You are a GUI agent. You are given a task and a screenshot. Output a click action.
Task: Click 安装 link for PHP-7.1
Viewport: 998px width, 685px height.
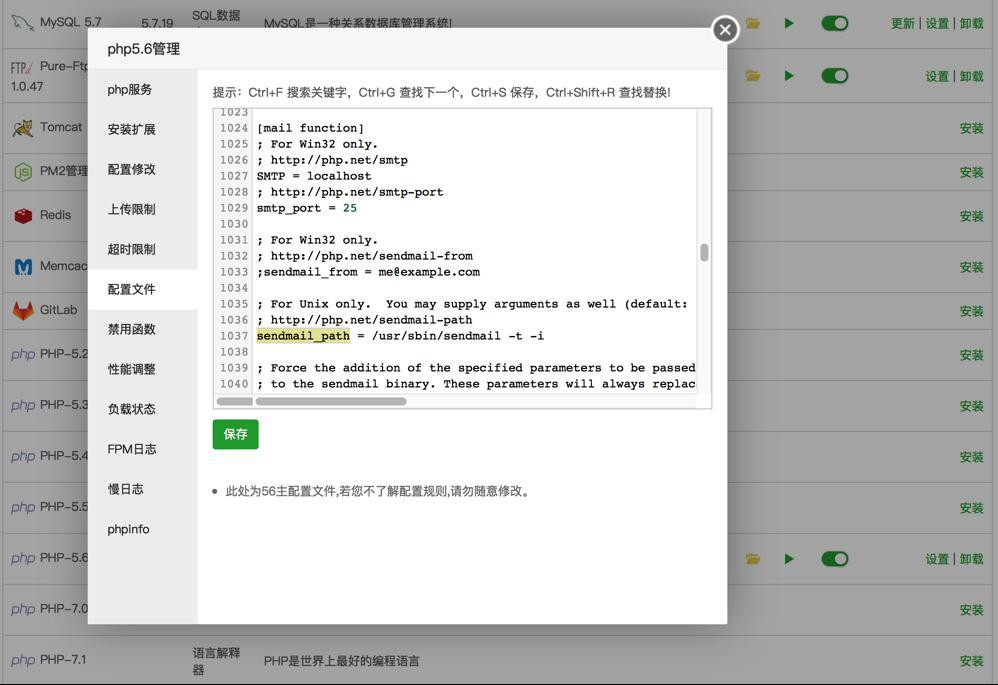[971, 661]
